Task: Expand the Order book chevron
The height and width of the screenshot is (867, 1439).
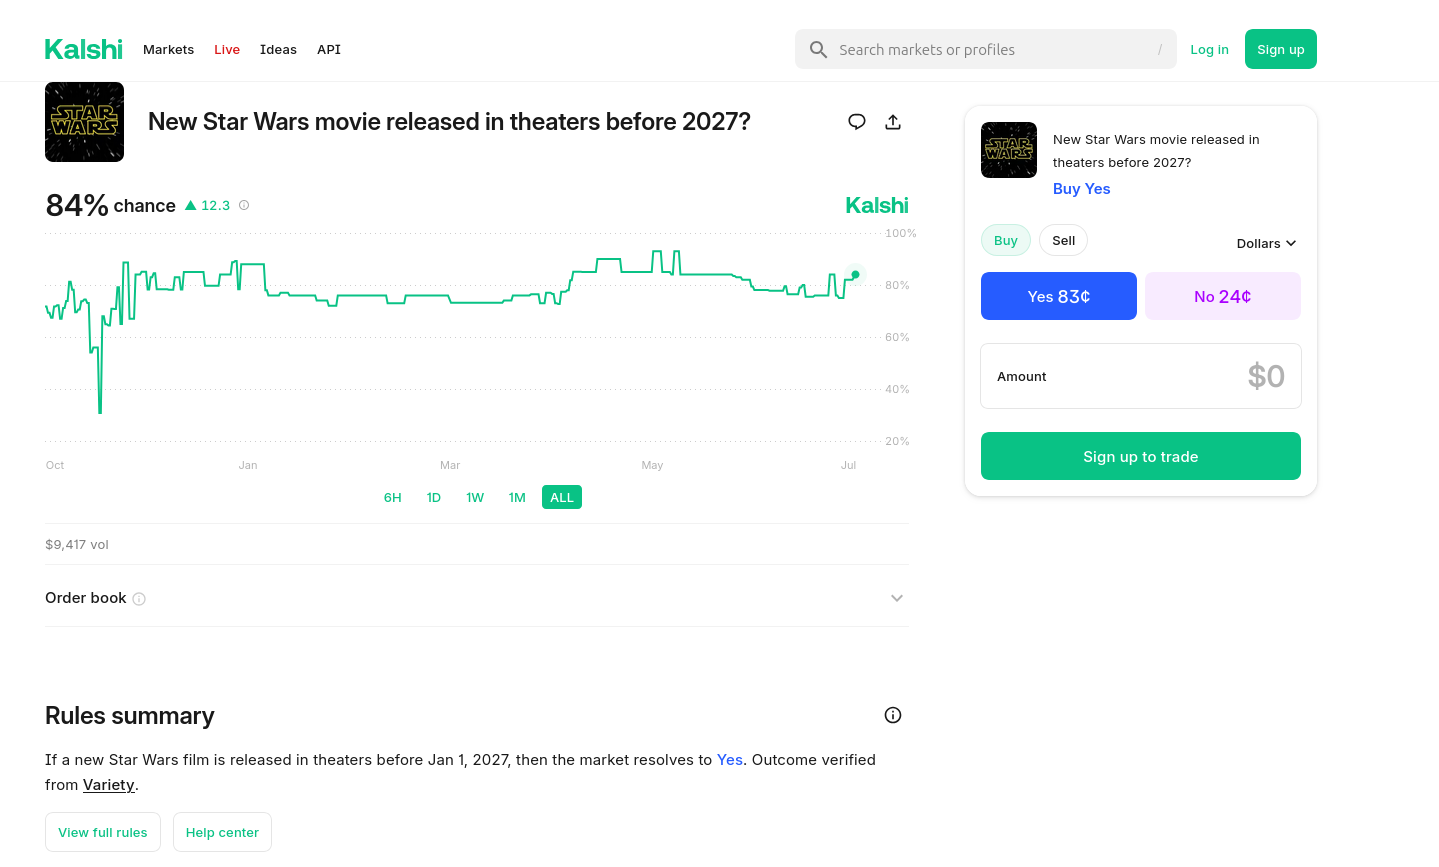Action: [897, 598]
